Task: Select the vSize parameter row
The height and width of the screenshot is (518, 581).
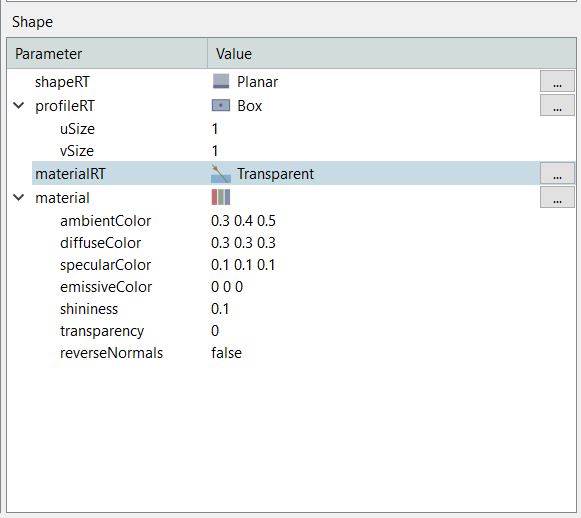Action: click(x=77, y=151)
